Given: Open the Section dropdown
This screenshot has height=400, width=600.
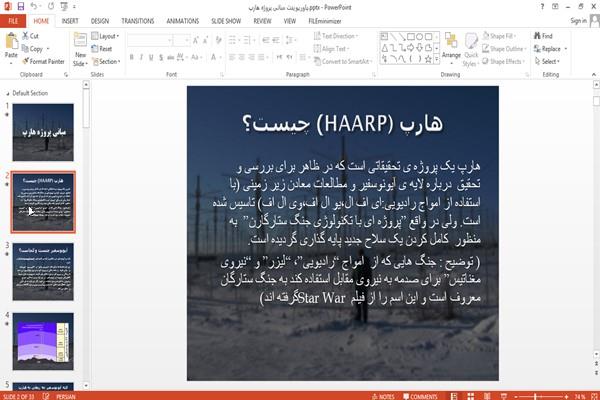Looking at the screenshot, I should [x=106, y=61].
